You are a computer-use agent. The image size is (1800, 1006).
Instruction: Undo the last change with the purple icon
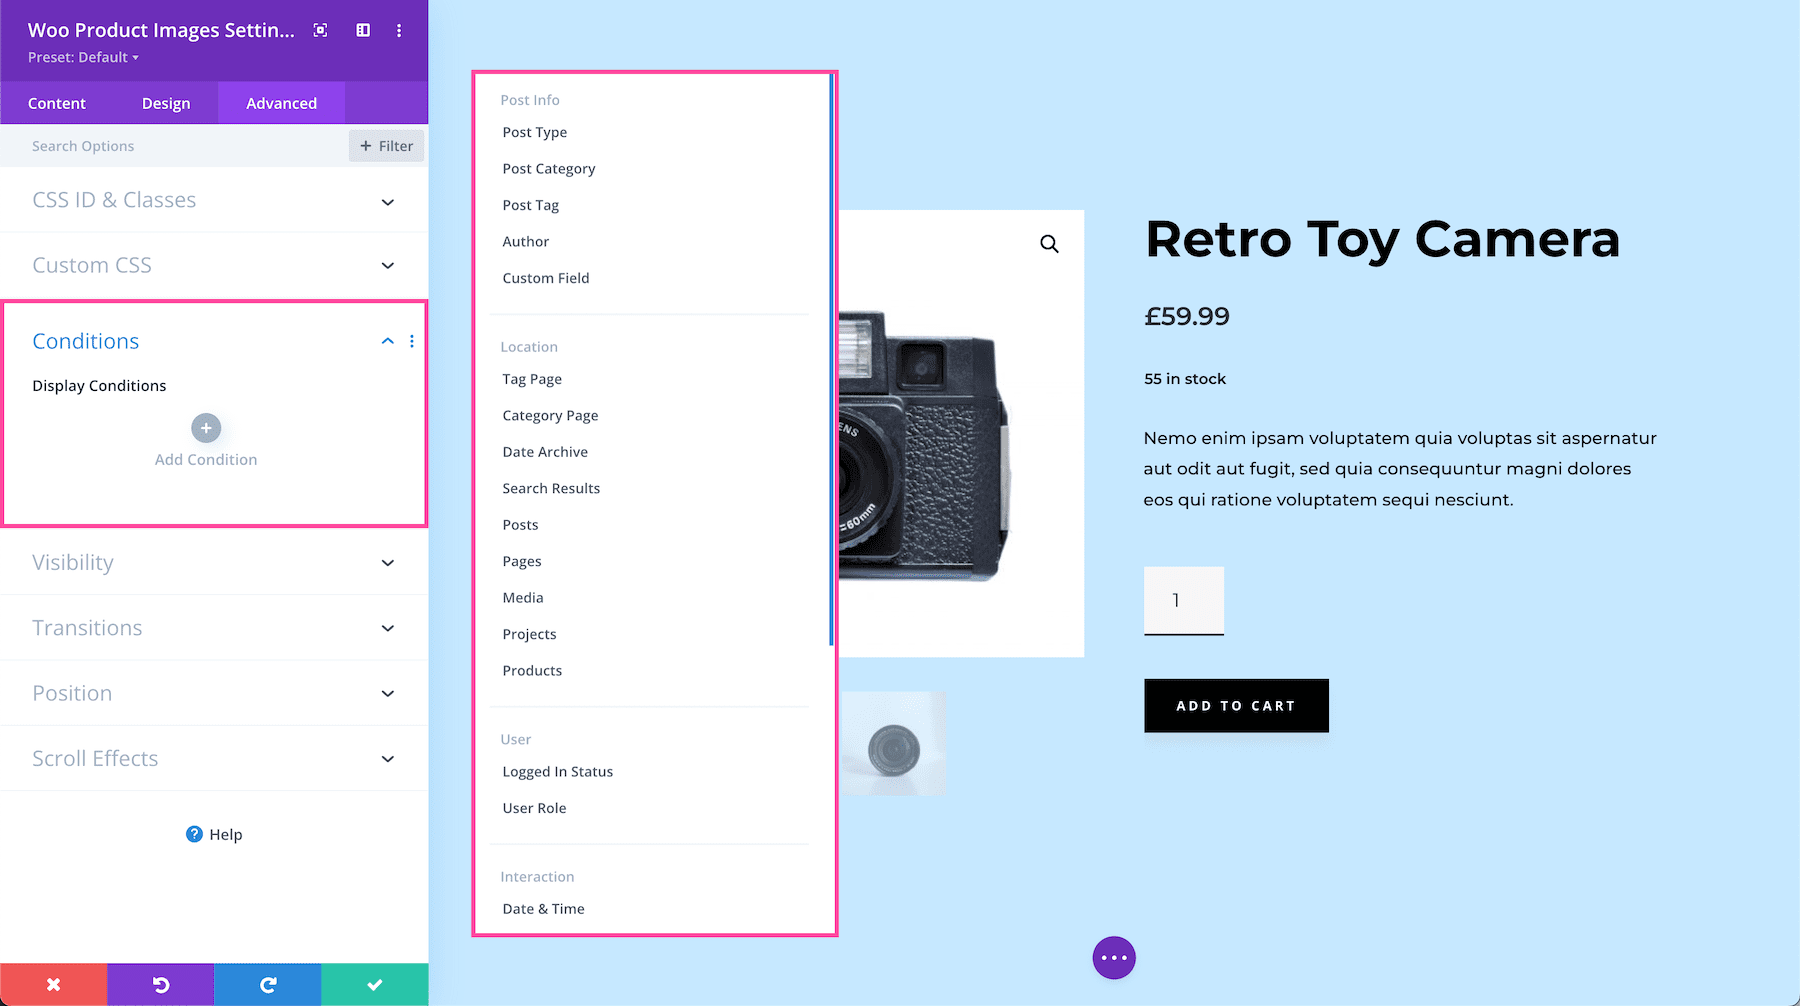[x=160, y=984]
